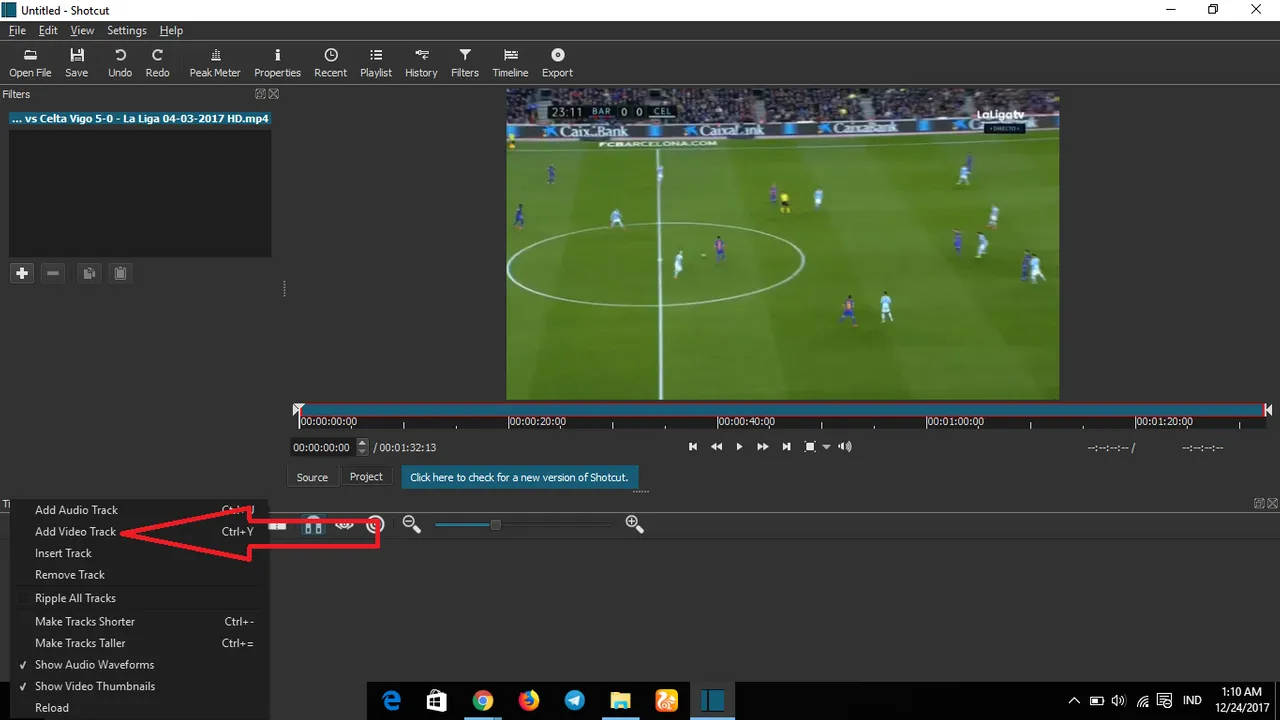Skip to the start of the clip
Screen dimensions: 1280x720
coord(693,447)
